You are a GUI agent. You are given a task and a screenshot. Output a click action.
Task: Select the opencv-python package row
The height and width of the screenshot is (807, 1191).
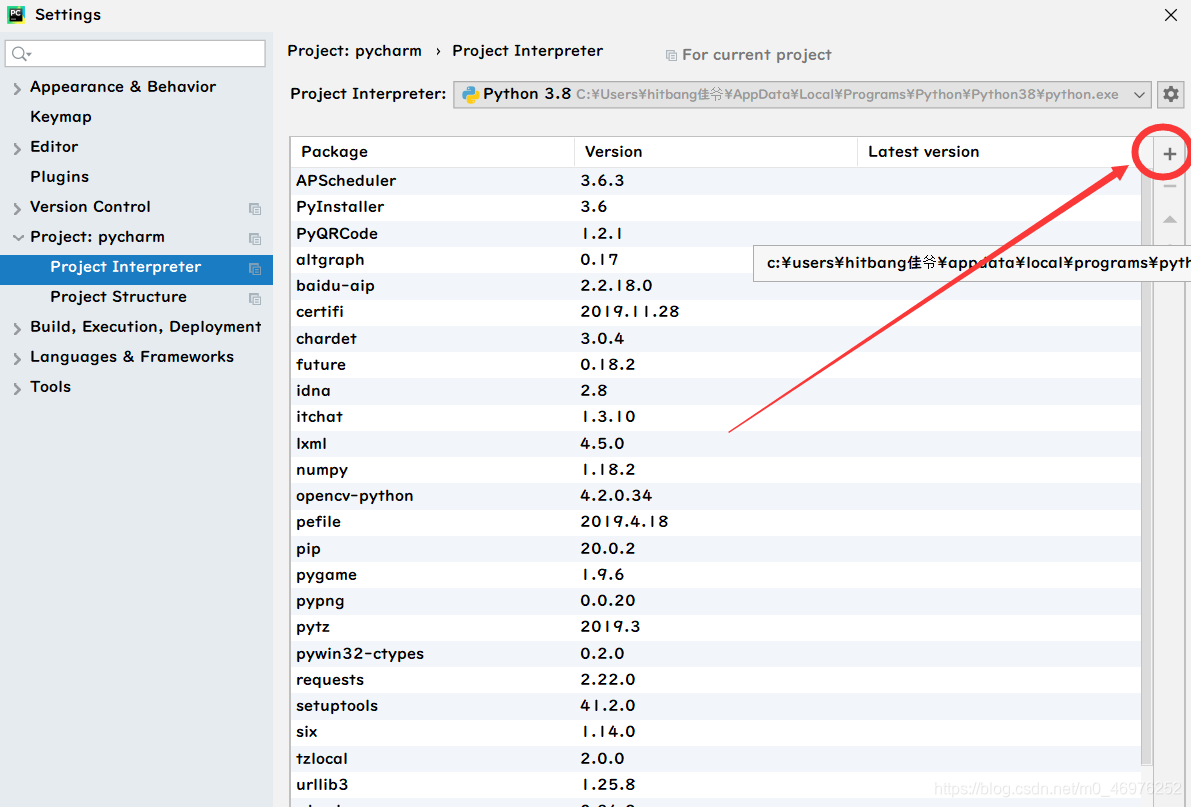point(716,496)
